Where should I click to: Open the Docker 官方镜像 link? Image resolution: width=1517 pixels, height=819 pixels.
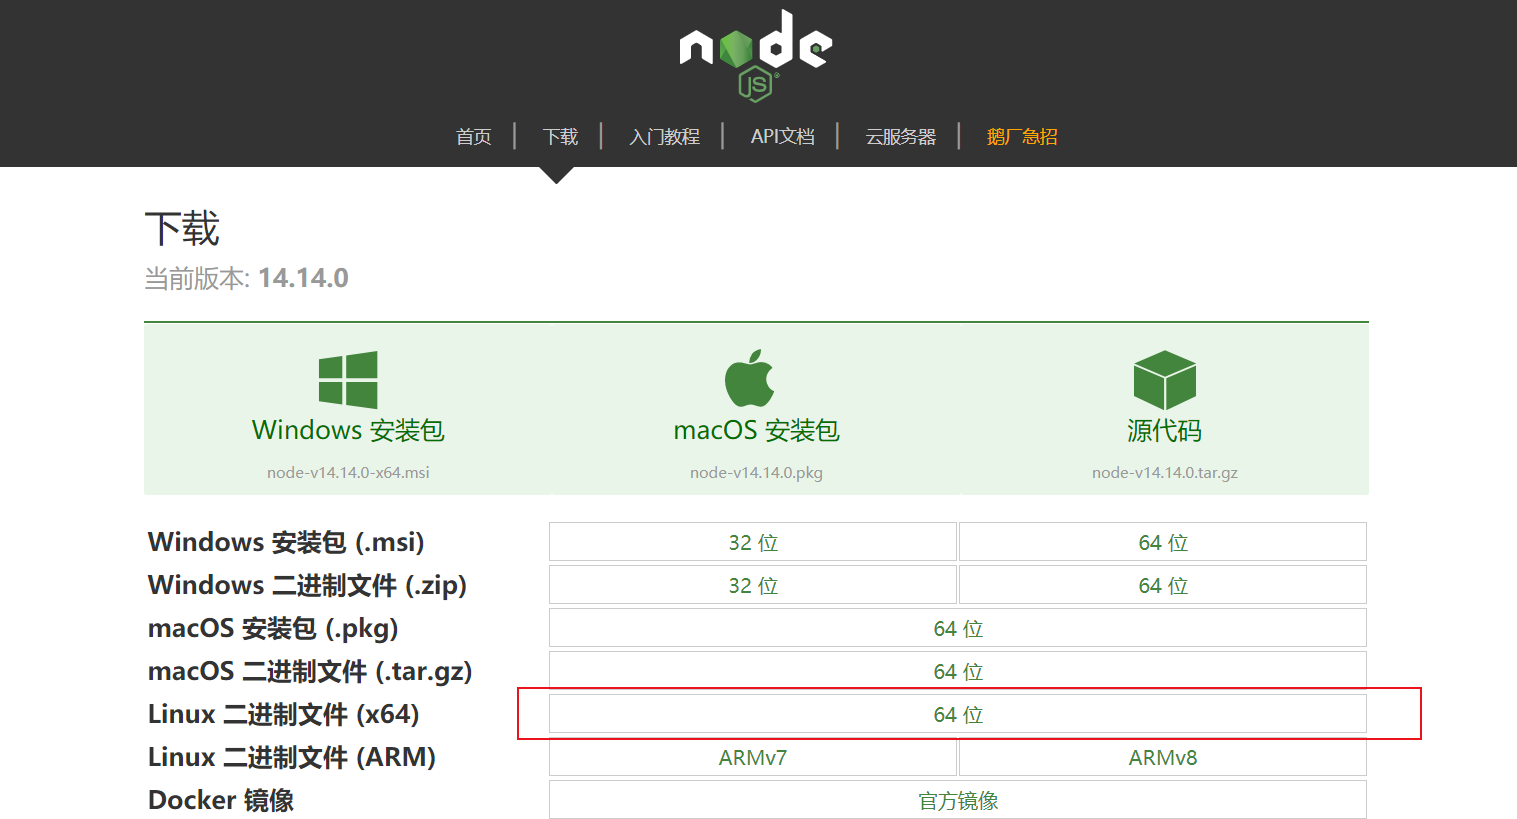point(958,800)
